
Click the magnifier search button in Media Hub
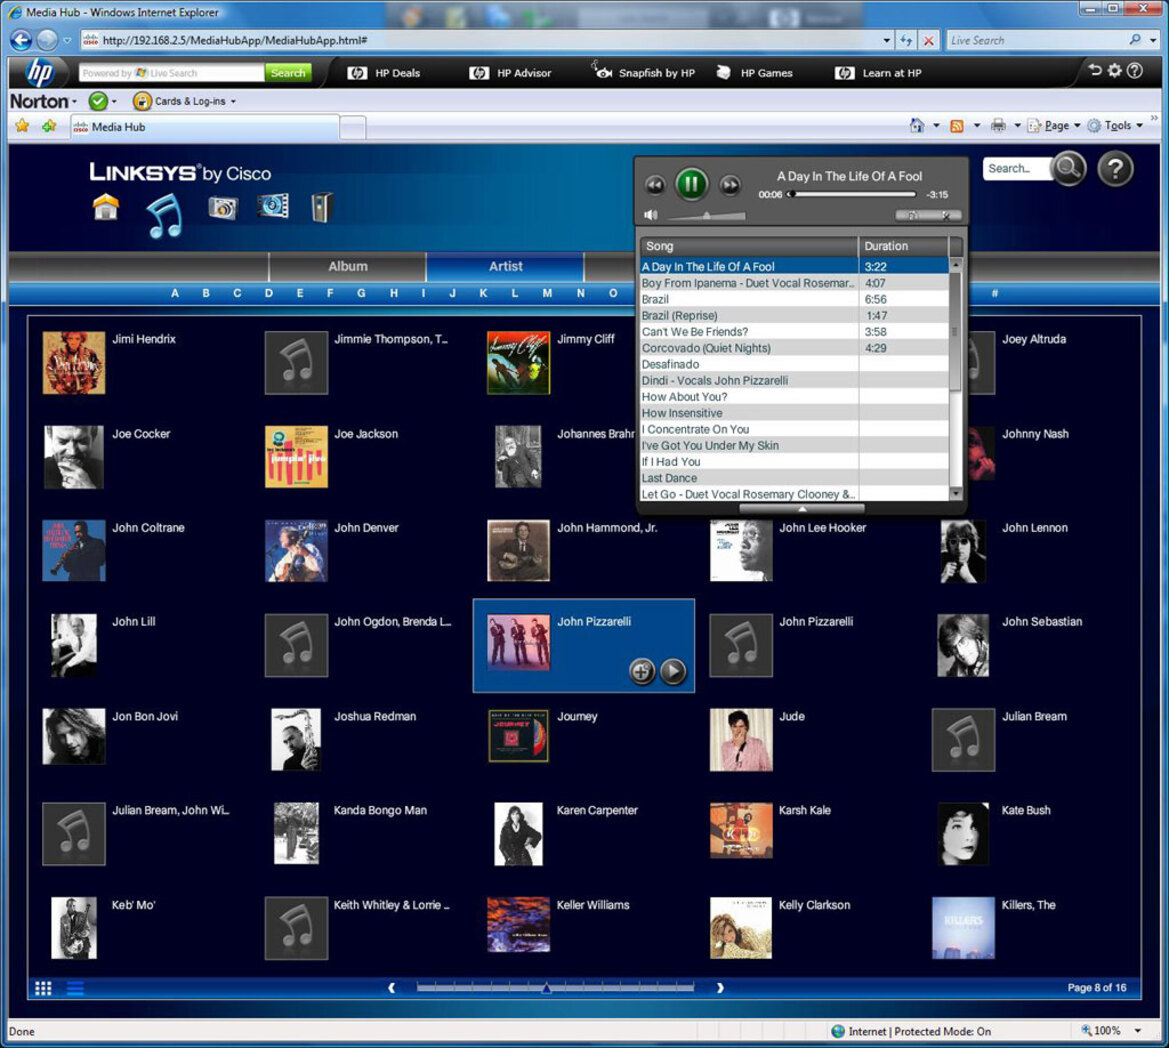1068,168
